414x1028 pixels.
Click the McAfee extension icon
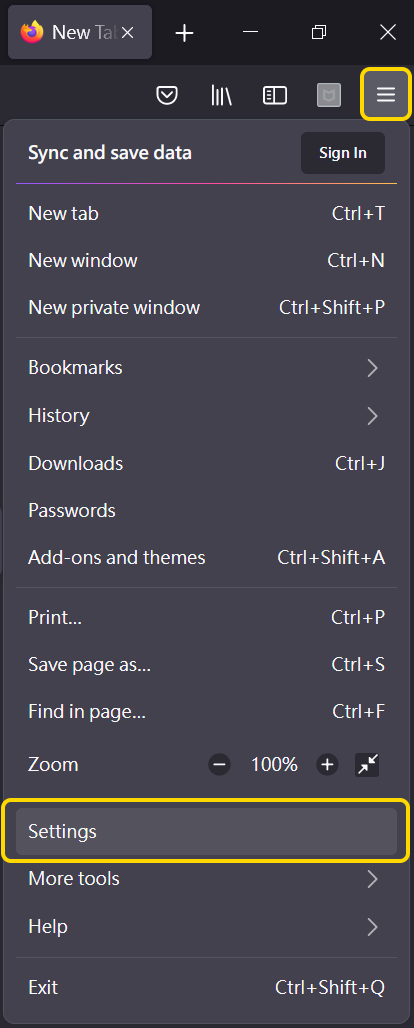coord(329,96)
